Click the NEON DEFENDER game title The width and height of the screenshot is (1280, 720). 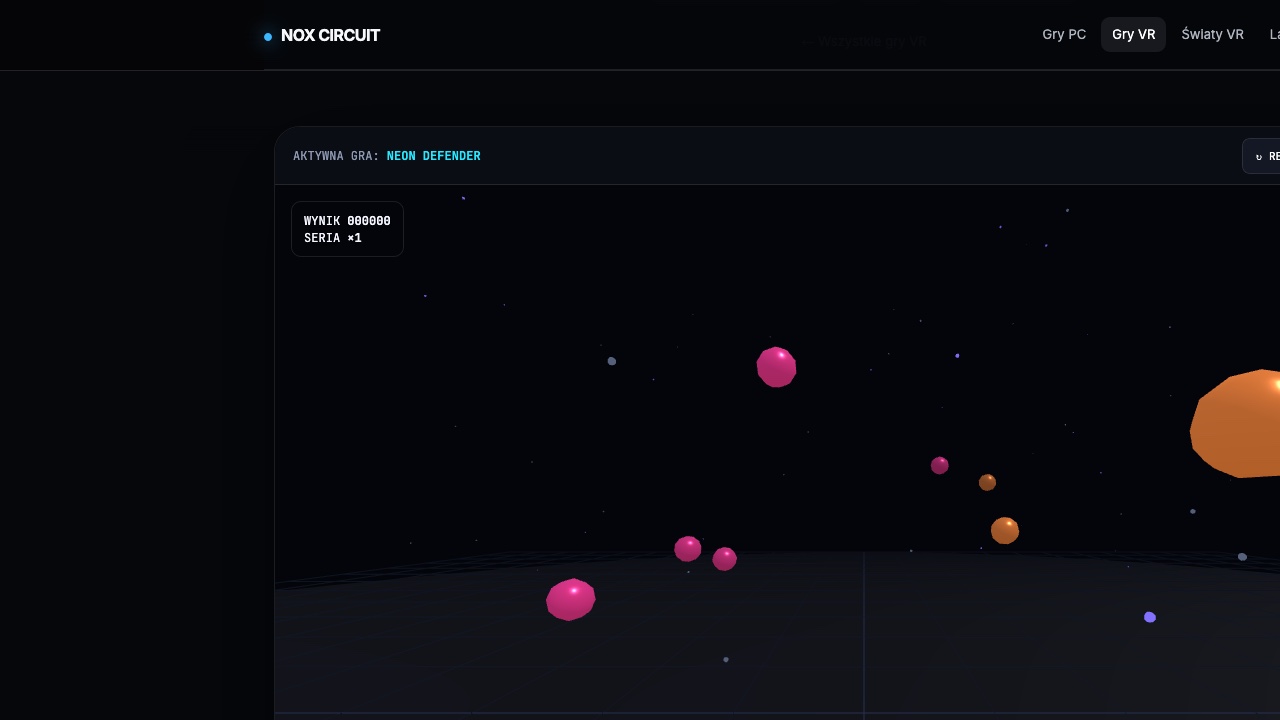433,156
